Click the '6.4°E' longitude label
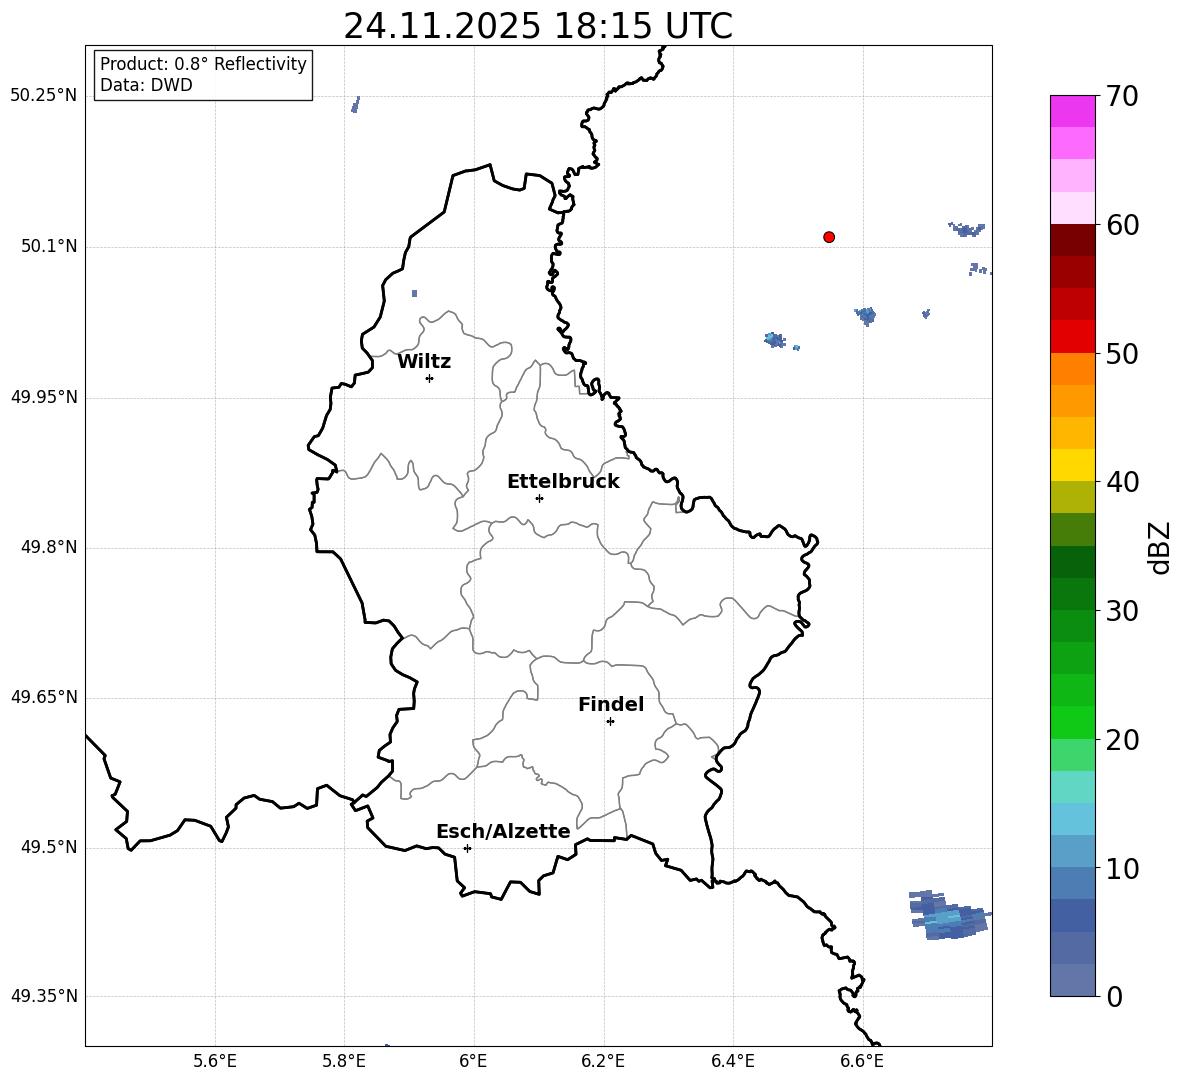The width and height of the screenshot is (1184, 1081). 732,1061
